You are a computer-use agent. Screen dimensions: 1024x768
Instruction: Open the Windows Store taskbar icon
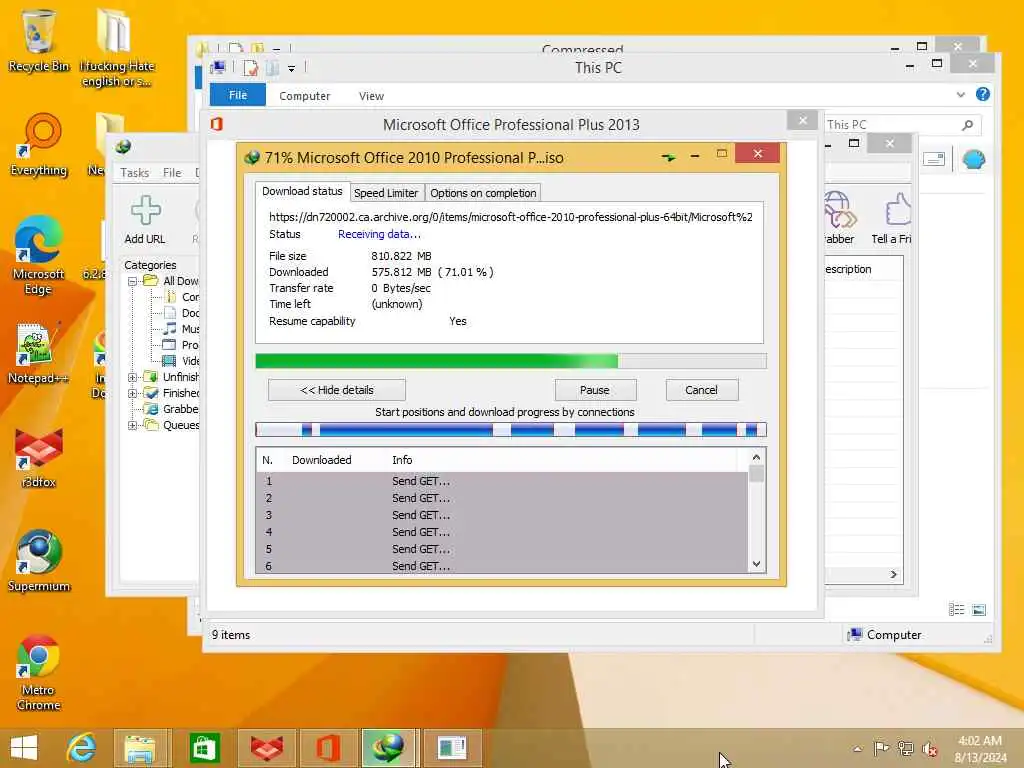(204, 748)
